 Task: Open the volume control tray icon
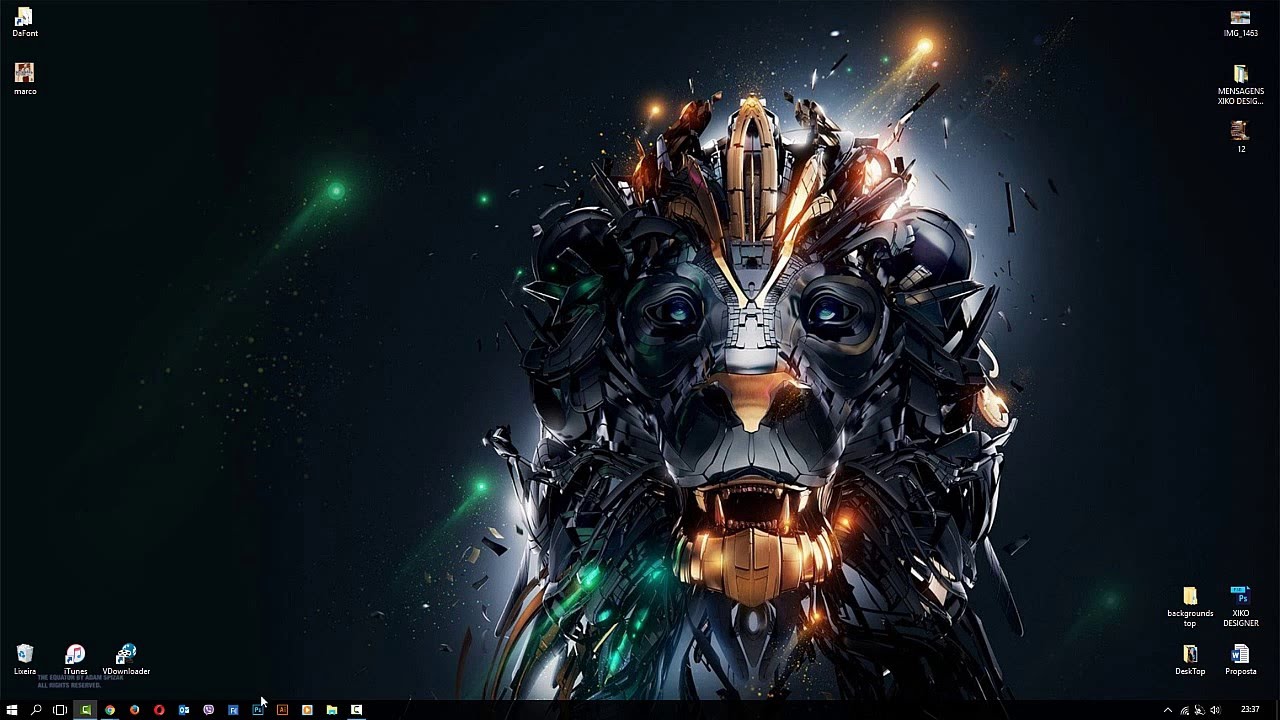point(1215,710)
